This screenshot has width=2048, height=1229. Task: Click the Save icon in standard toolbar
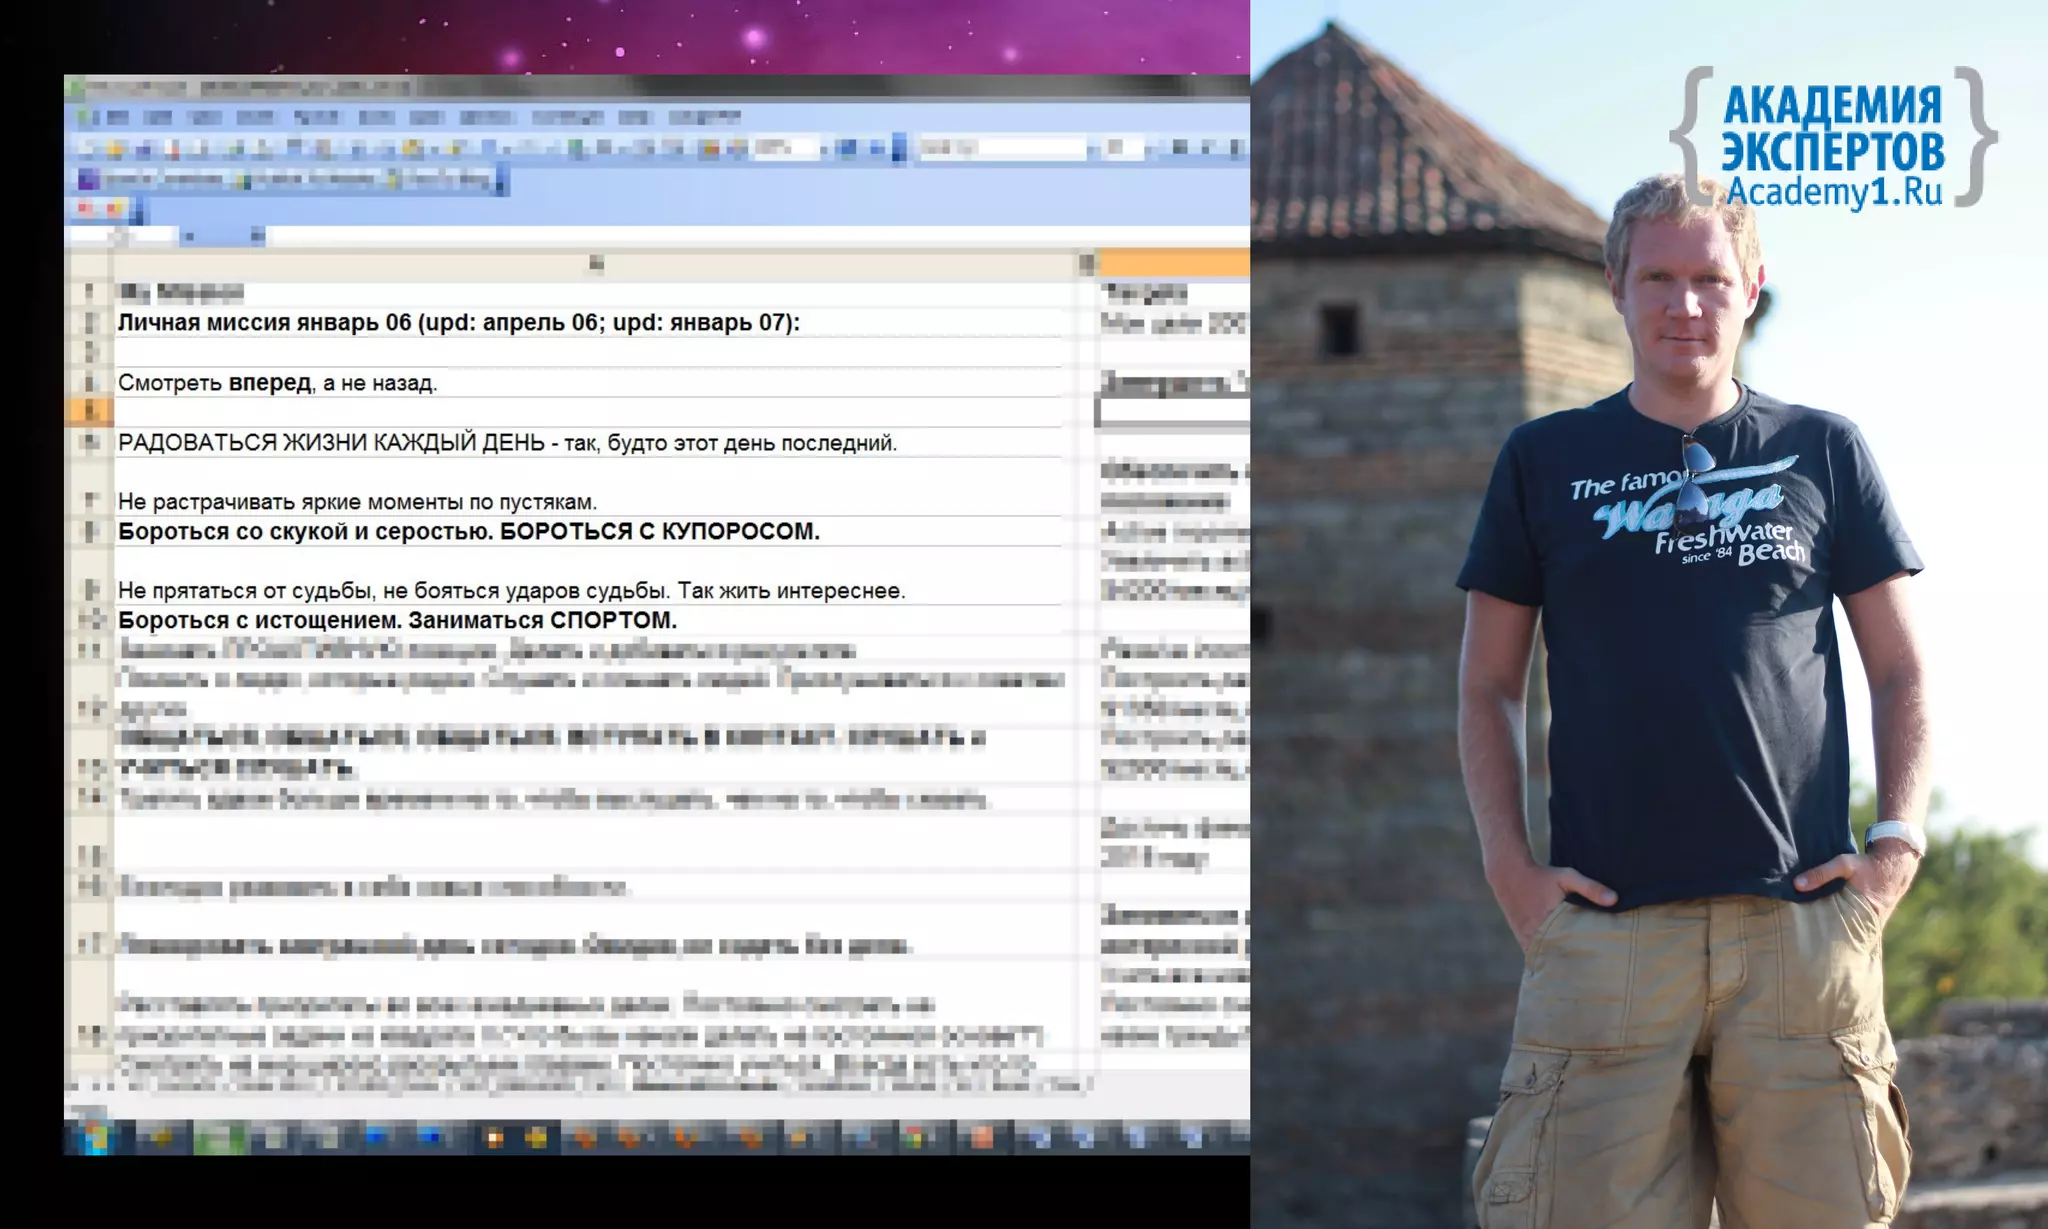[142, 149]
